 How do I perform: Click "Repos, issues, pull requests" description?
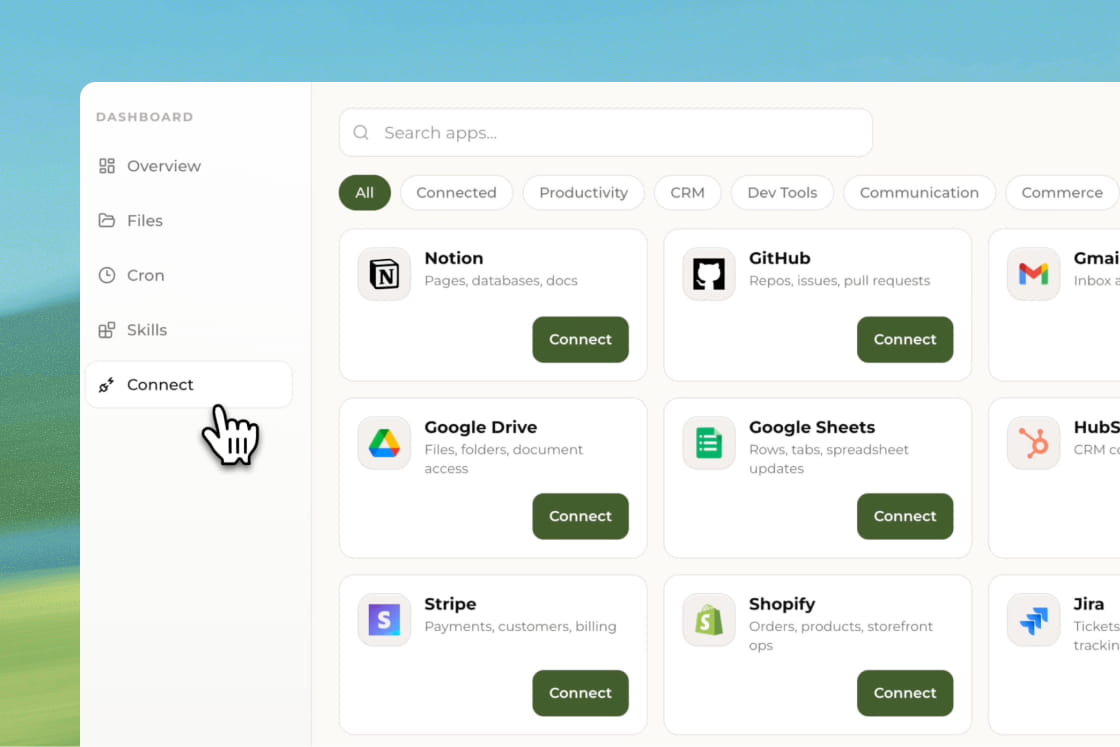pyautogui.click(x=839, y=281)
